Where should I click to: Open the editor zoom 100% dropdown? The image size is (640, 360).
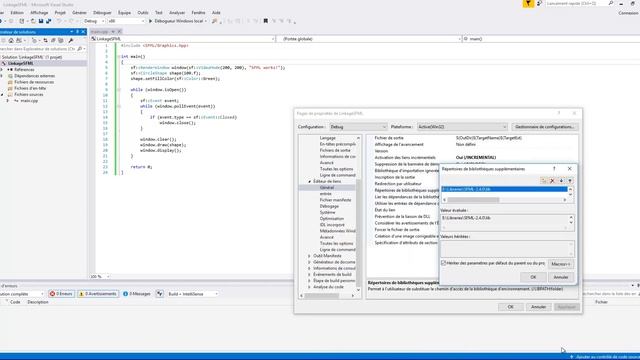tap(100, 276)
